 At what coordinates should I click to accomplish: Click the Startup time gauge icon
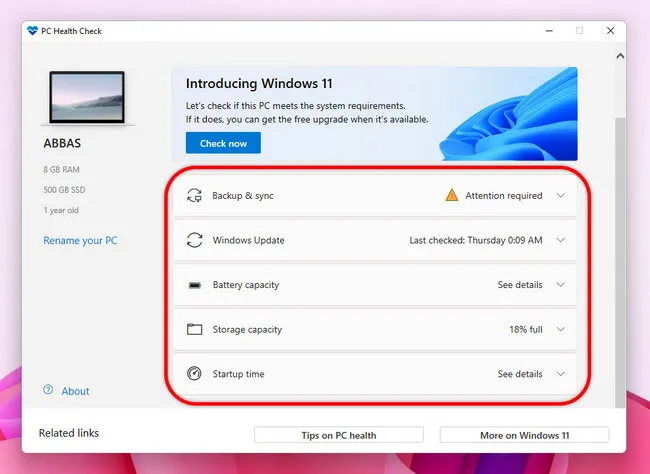pos(195,374)
